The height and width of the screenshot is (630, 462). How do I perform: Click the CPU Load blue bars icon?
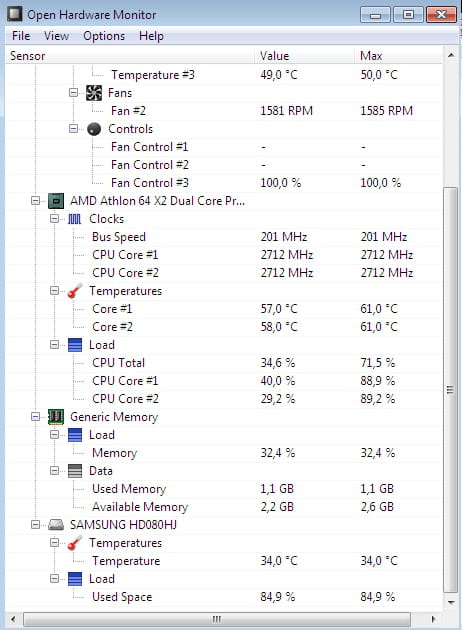(75, 345)
